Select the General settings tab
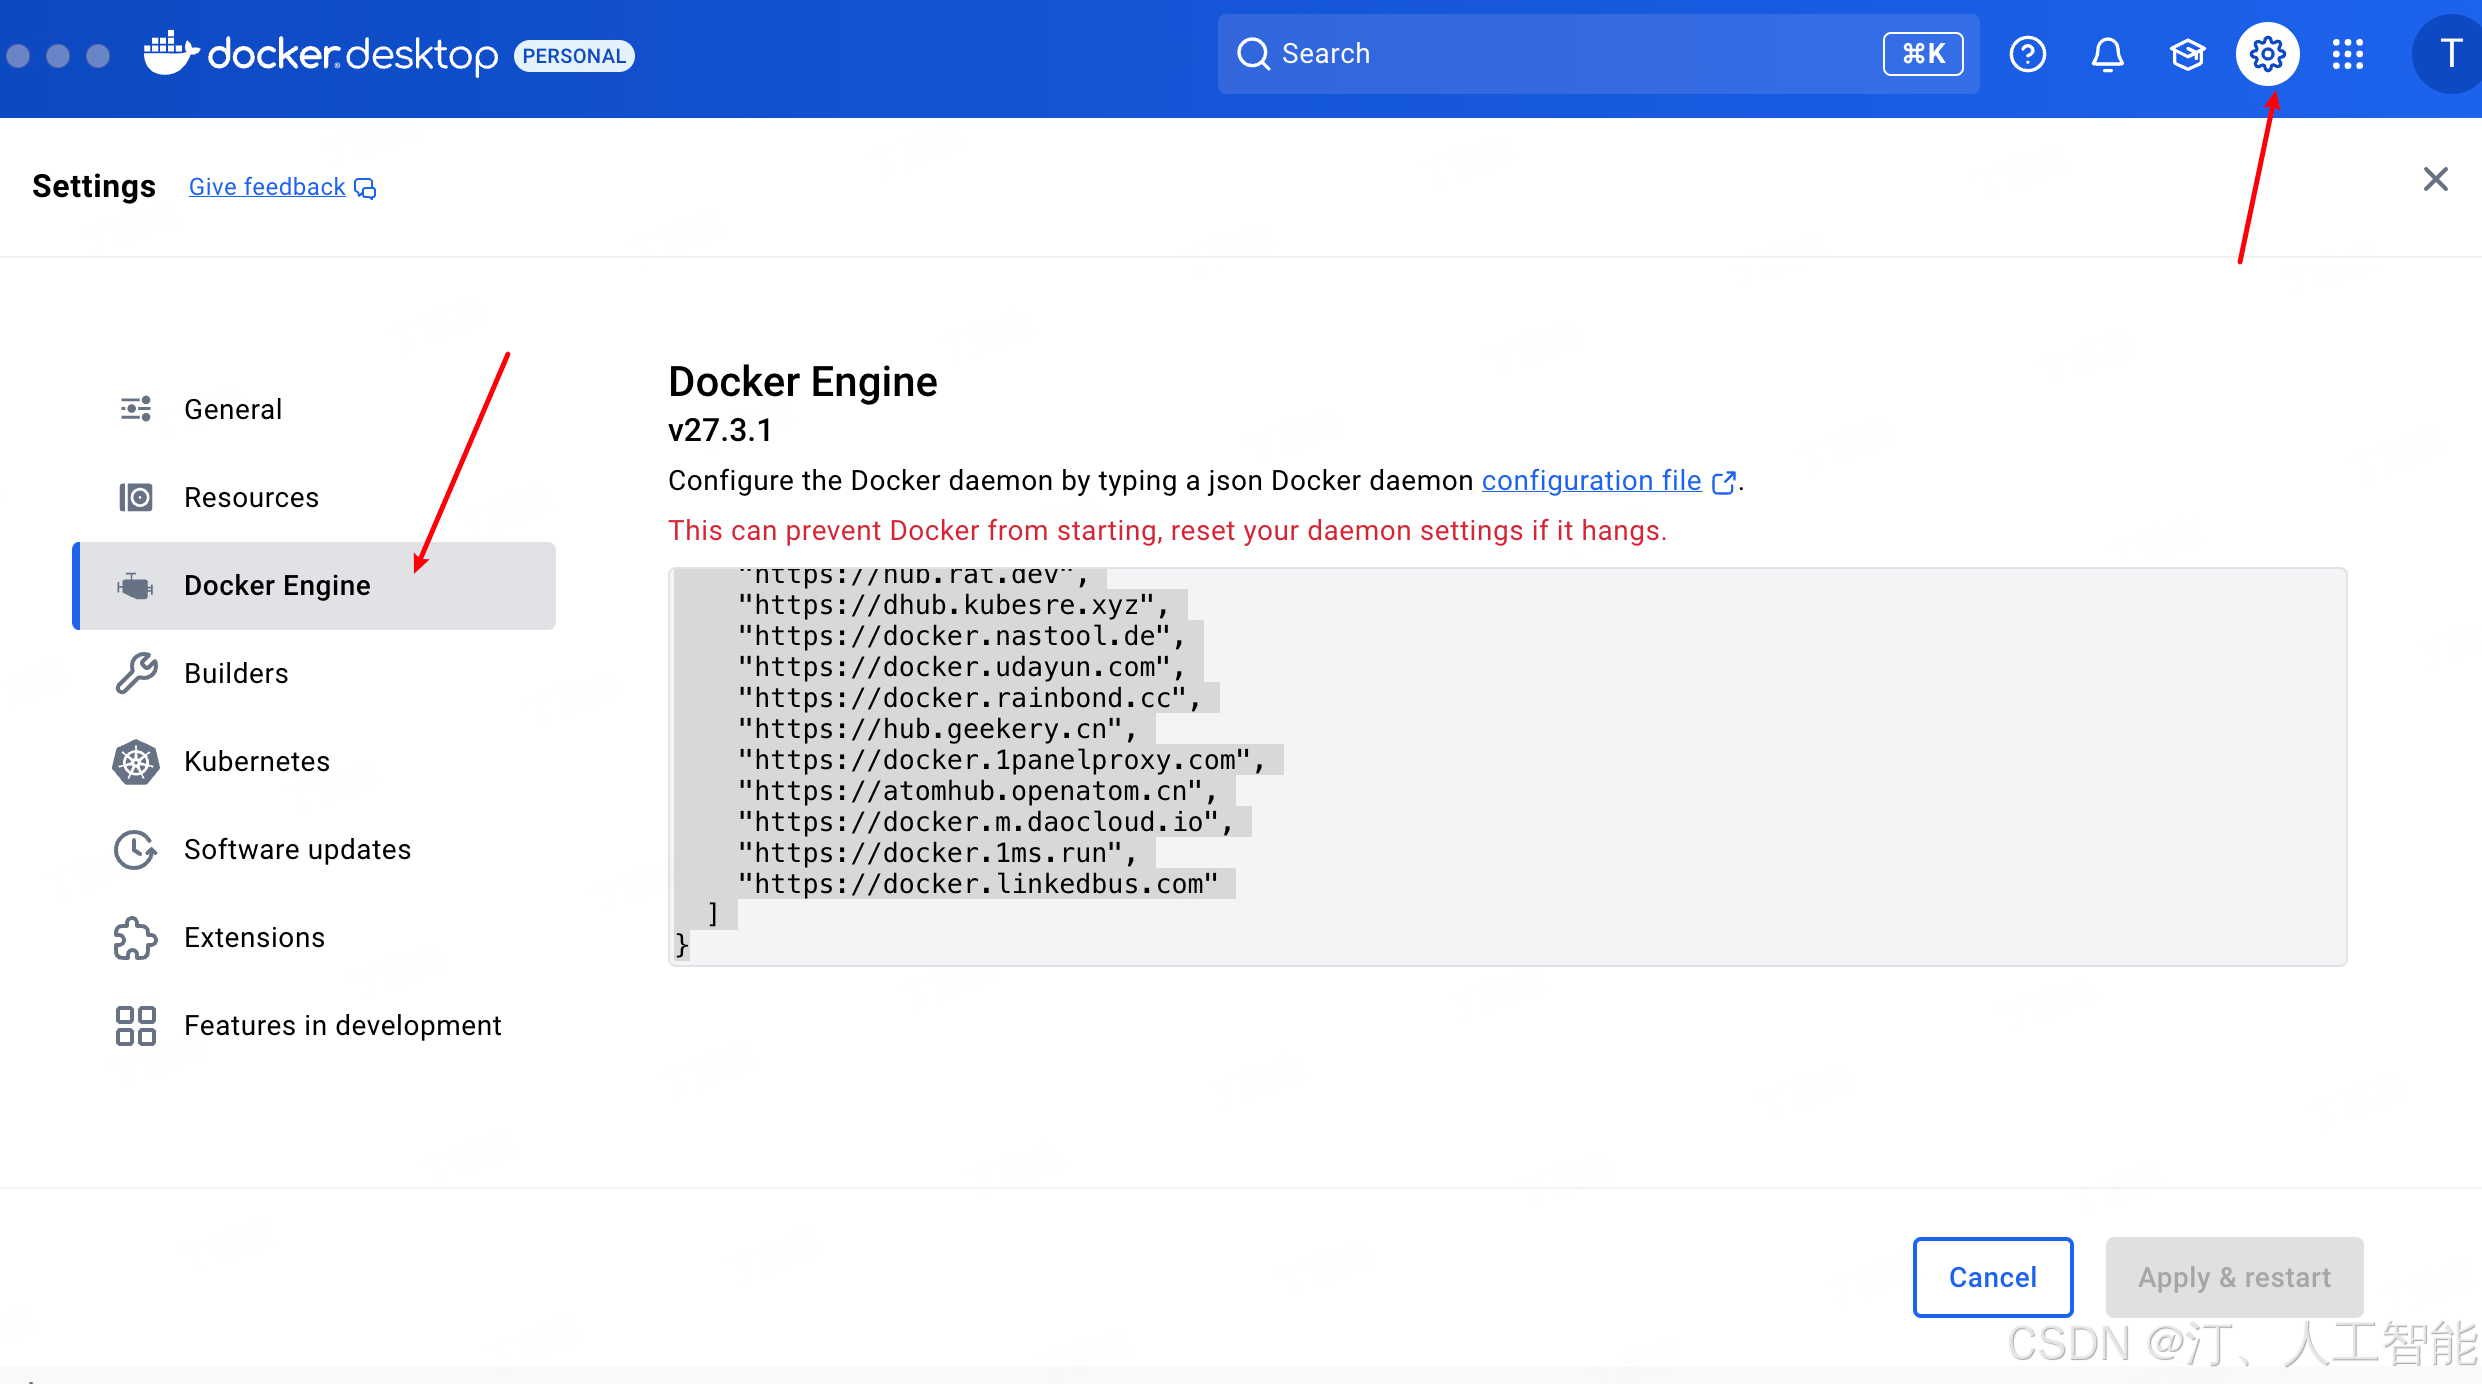Image resolution: width=2482 pixels, height=1384 pixels. (232, 410)
